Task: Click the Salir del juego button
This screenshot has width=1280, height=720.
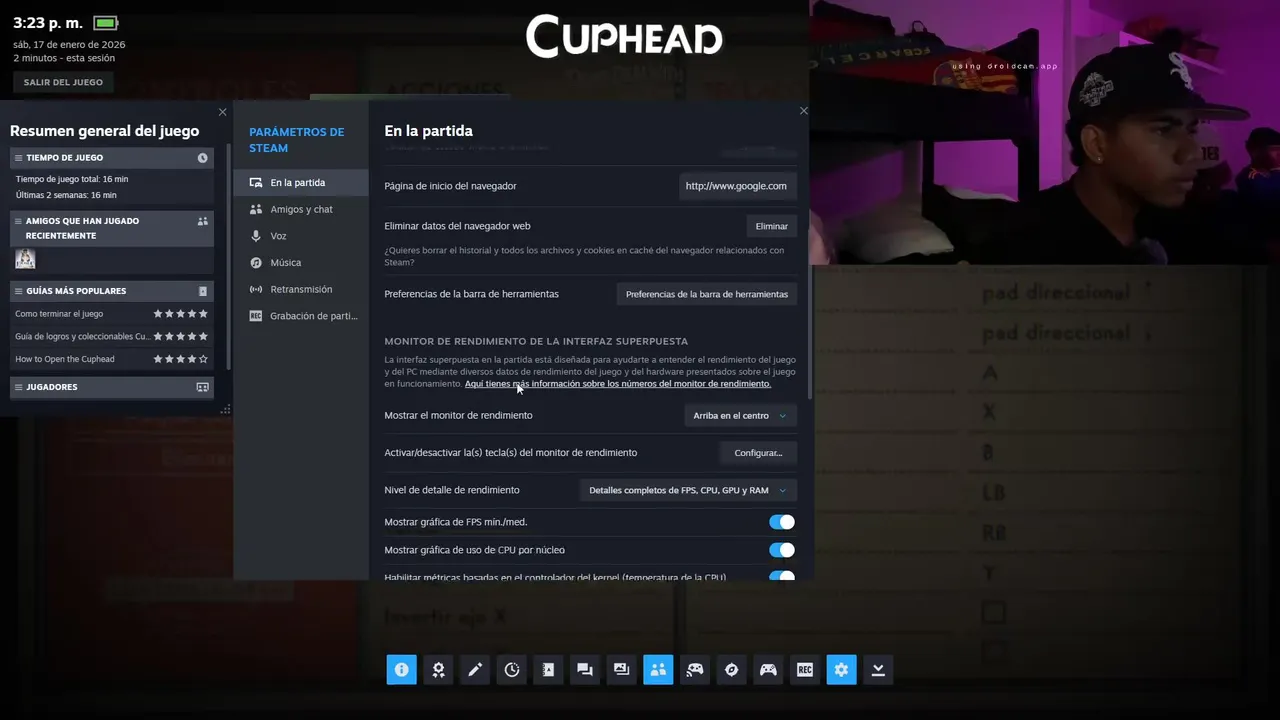Action: [63, 82]
